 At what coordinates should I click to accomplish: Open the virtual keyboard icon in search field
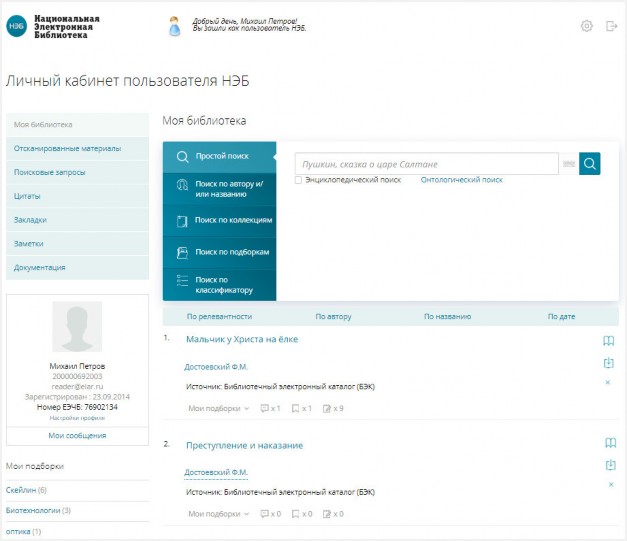pyautogui.click(x=569, y=164)
